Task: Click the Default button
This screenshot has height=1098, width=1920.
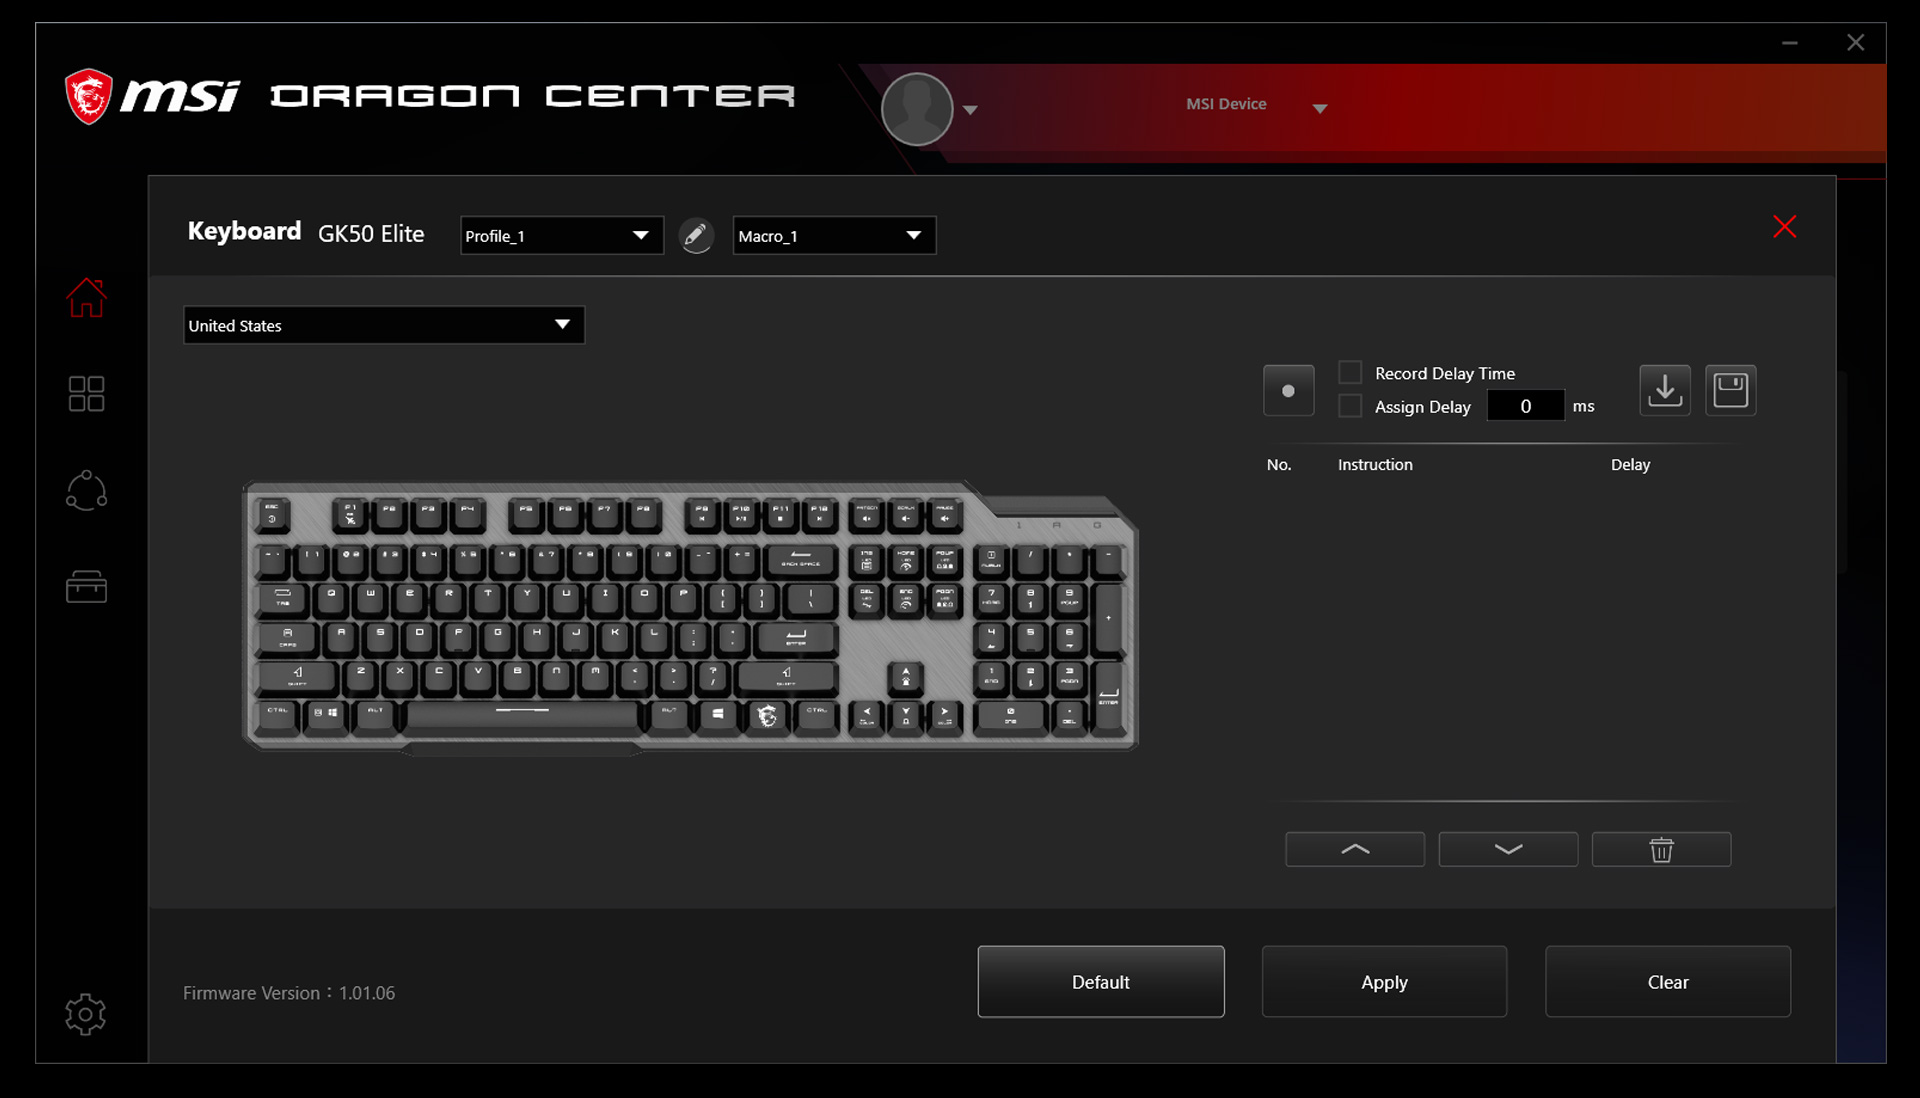Action: (x=1100, y=981)
